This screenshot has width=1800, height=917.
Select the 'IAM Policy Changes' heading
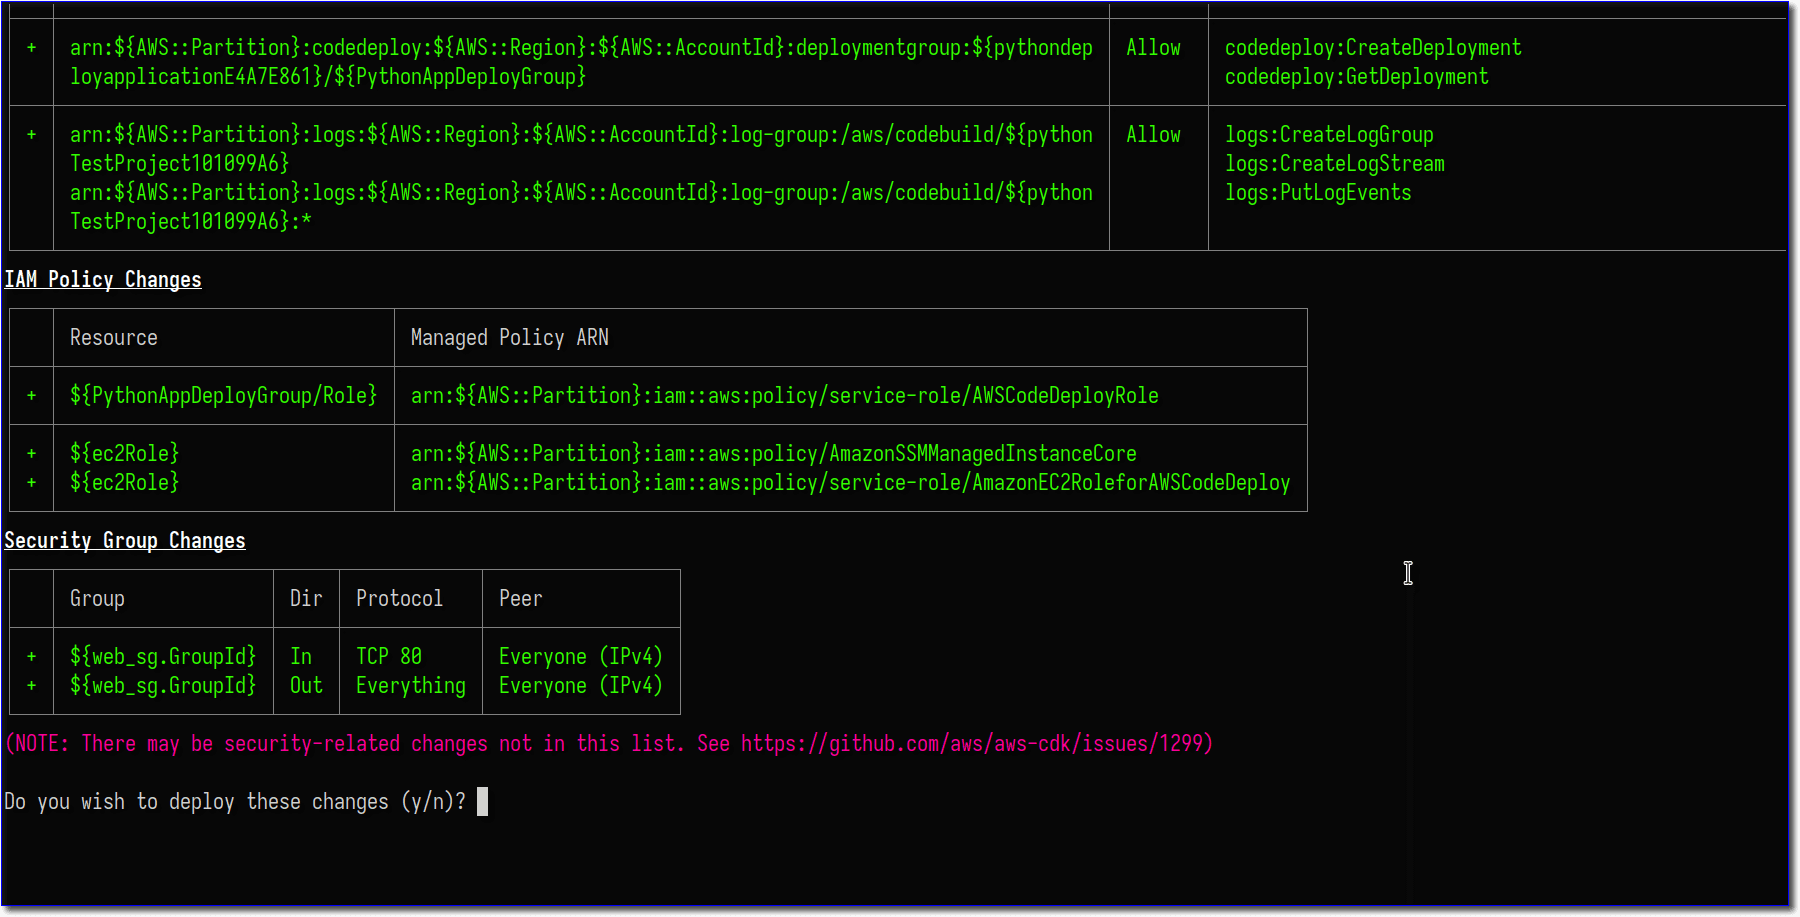103,280
